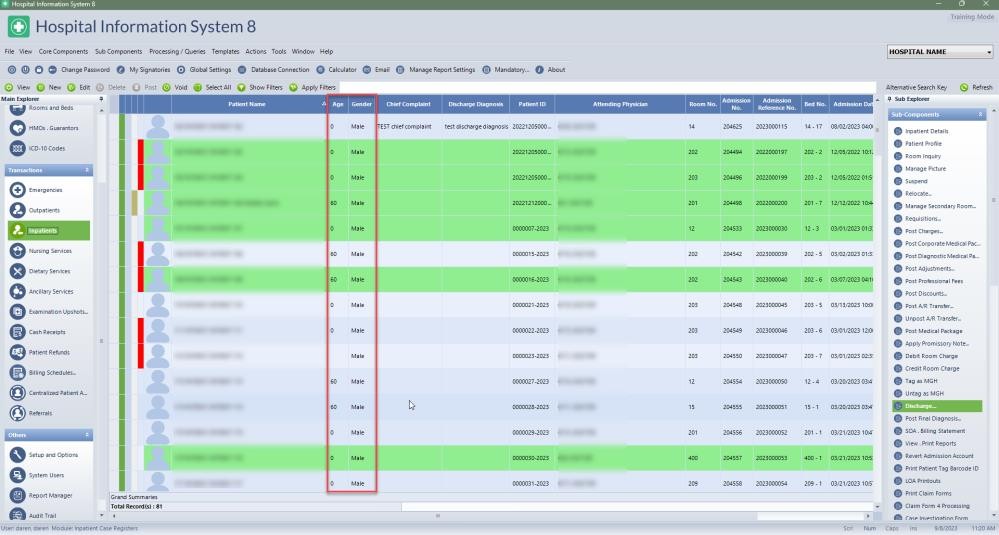
Task: Collapse the Transactions section header
Action: tap(87, 170)
